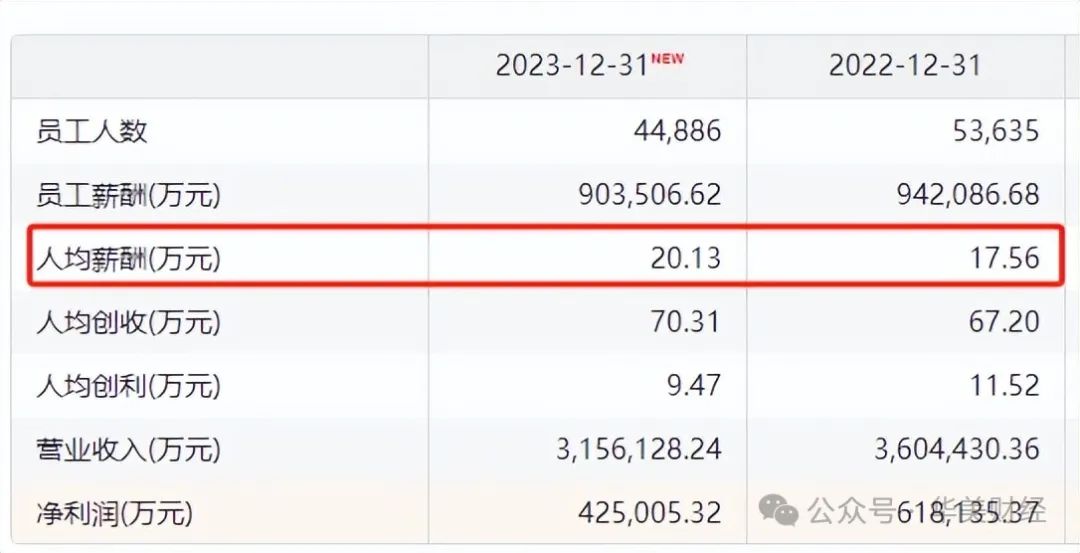This screenshot has height=553, width=1080.
Task: Click the highlighted 人均薪酬(万元) row label
Action: click(128, 259)
